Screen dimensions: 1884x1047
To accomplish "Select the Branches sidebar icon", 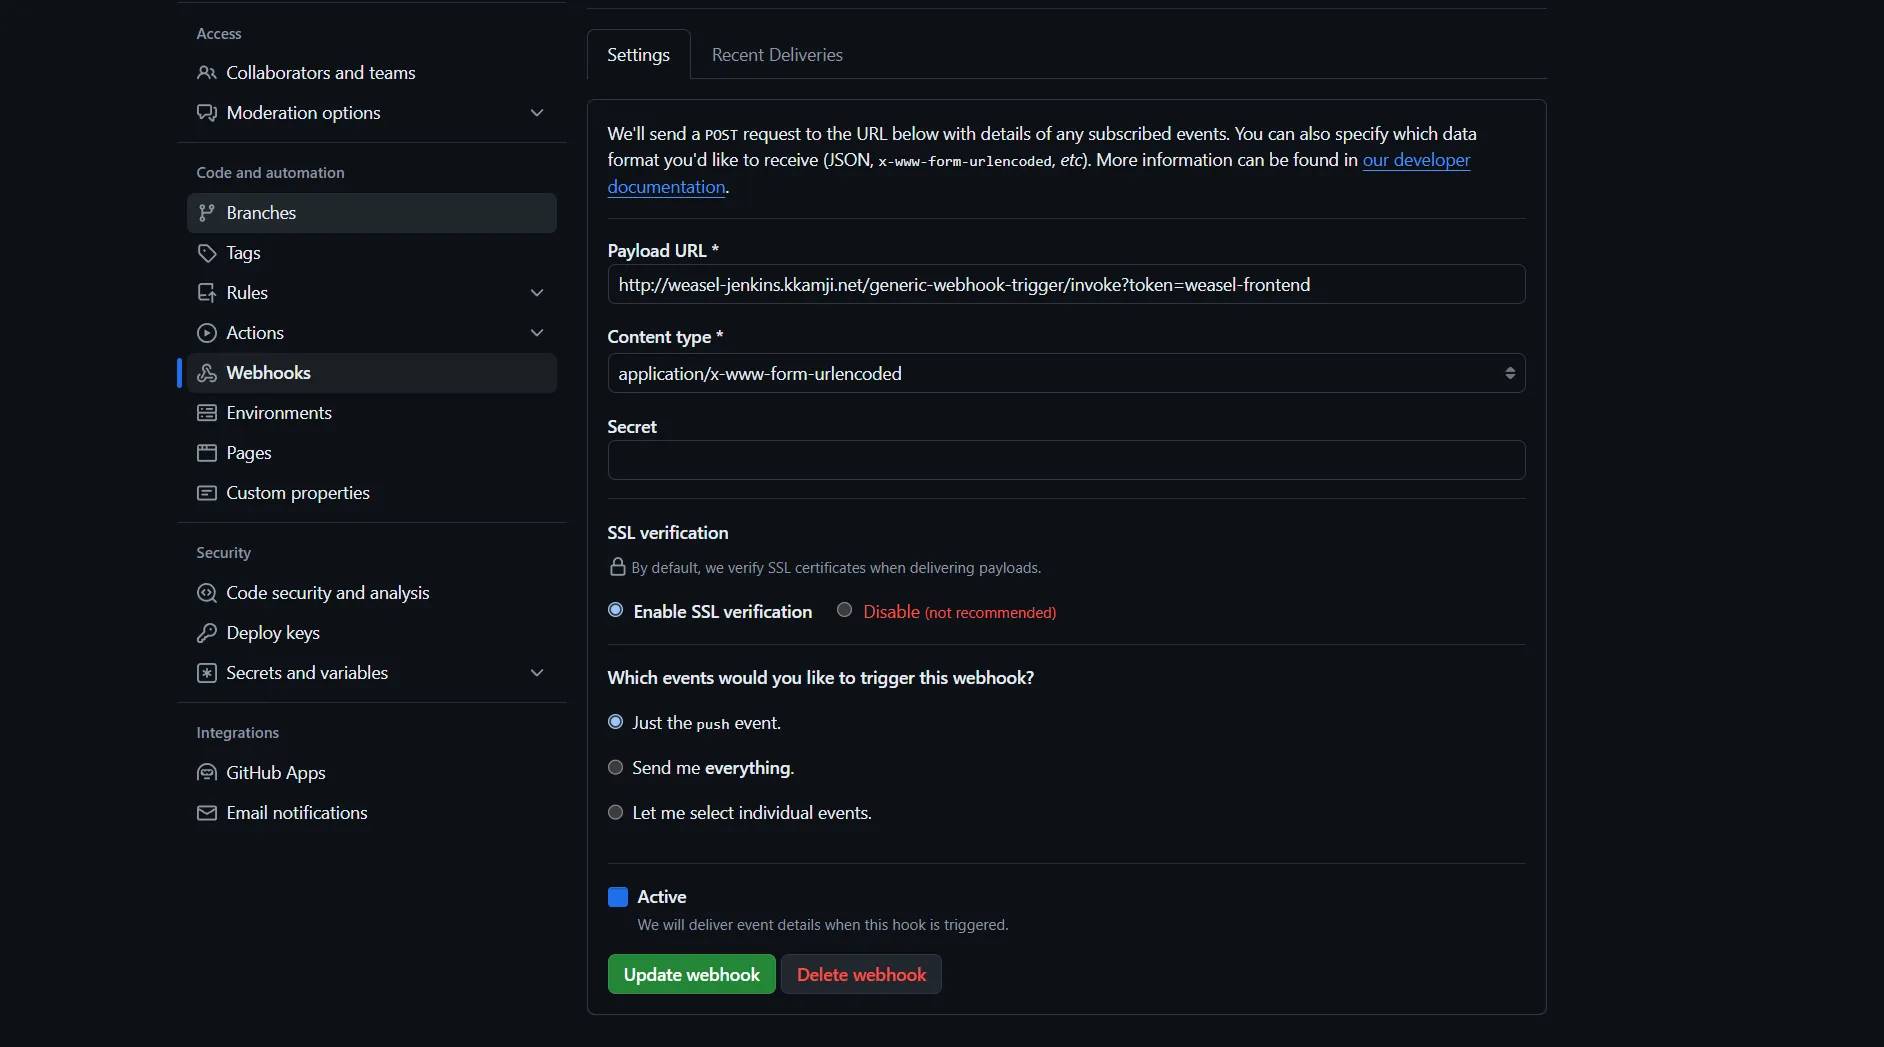I will [208, 212].
